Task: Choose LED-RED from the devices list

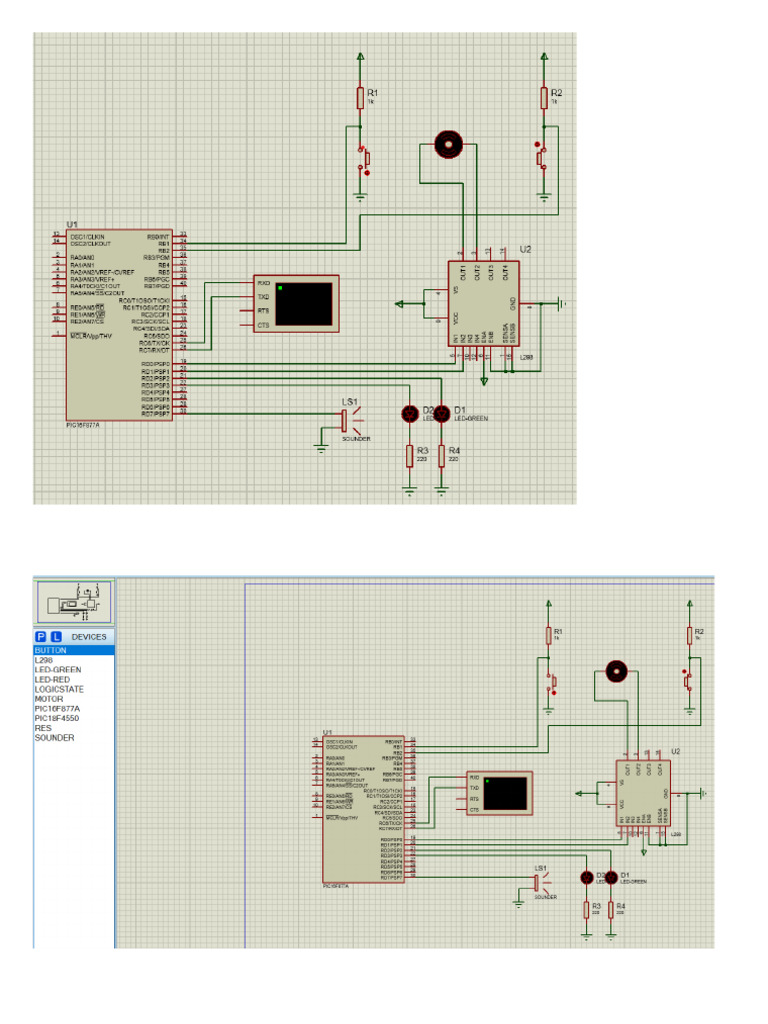Action: (53, 680)
